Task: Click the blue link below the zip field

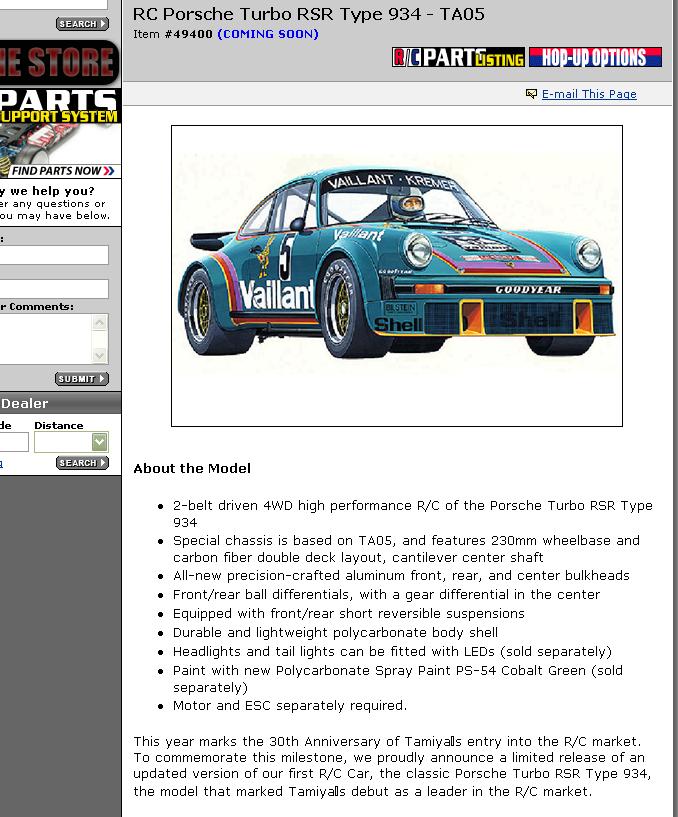Action: (x=2, y=463)
